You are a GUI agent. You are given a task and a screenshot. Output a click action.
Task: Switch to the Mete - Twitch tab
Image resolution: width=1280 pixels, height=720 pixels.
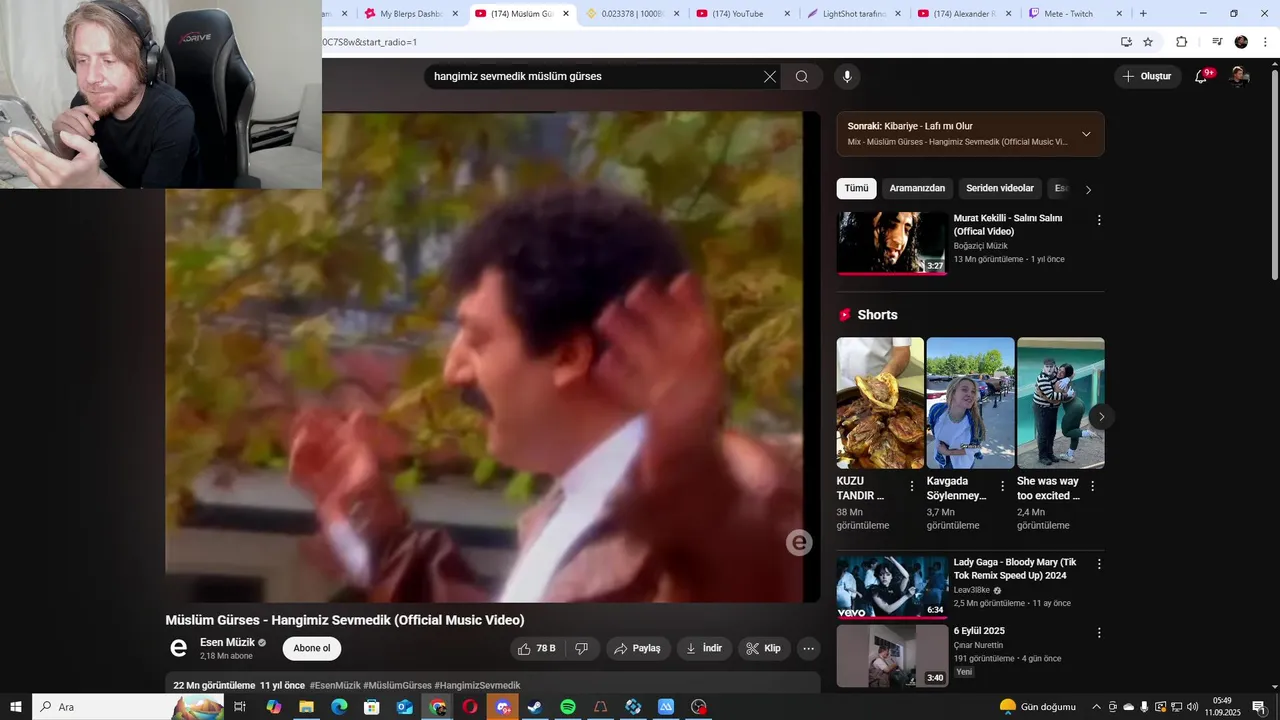tap(1074, 13)
